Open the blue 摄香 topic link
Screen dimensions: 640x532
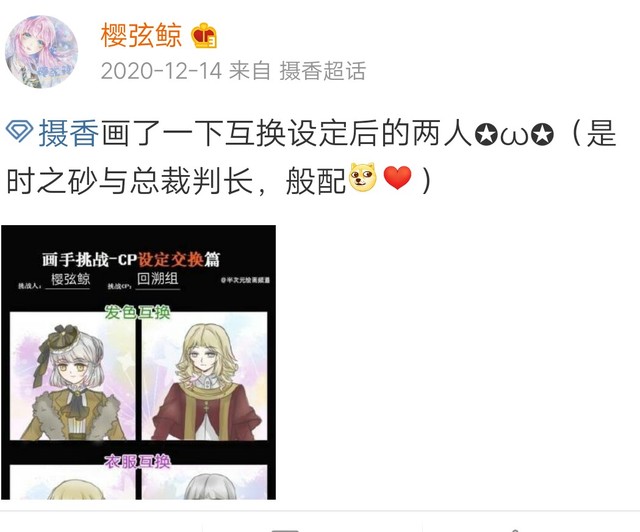pos(69,133)
